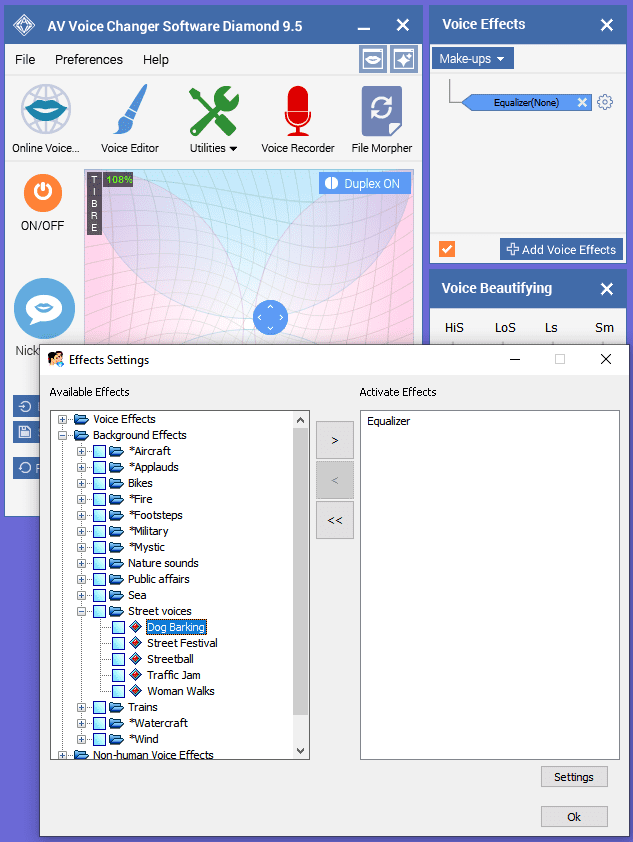Image resolution: width=633 pixels, height=842 pixels.
Task: Open the File Morpher icon
Action: (x=382, y=111)
